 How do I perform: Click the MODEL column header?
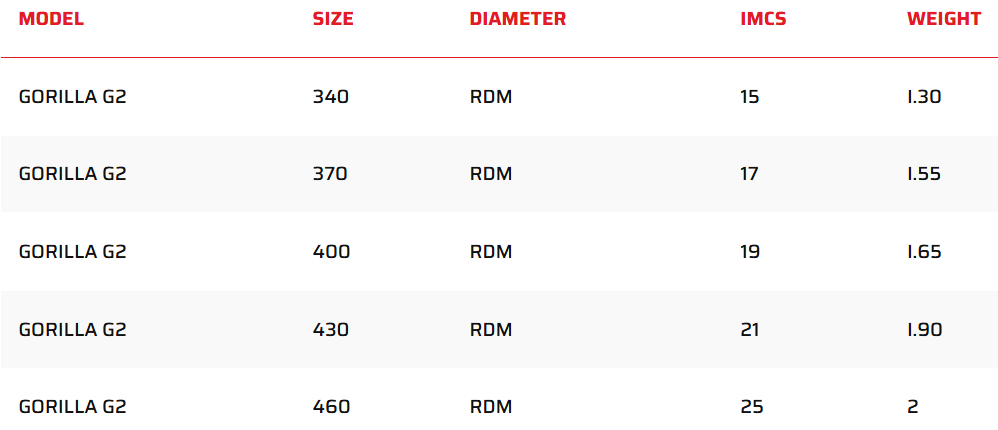[x=51, y=19]
